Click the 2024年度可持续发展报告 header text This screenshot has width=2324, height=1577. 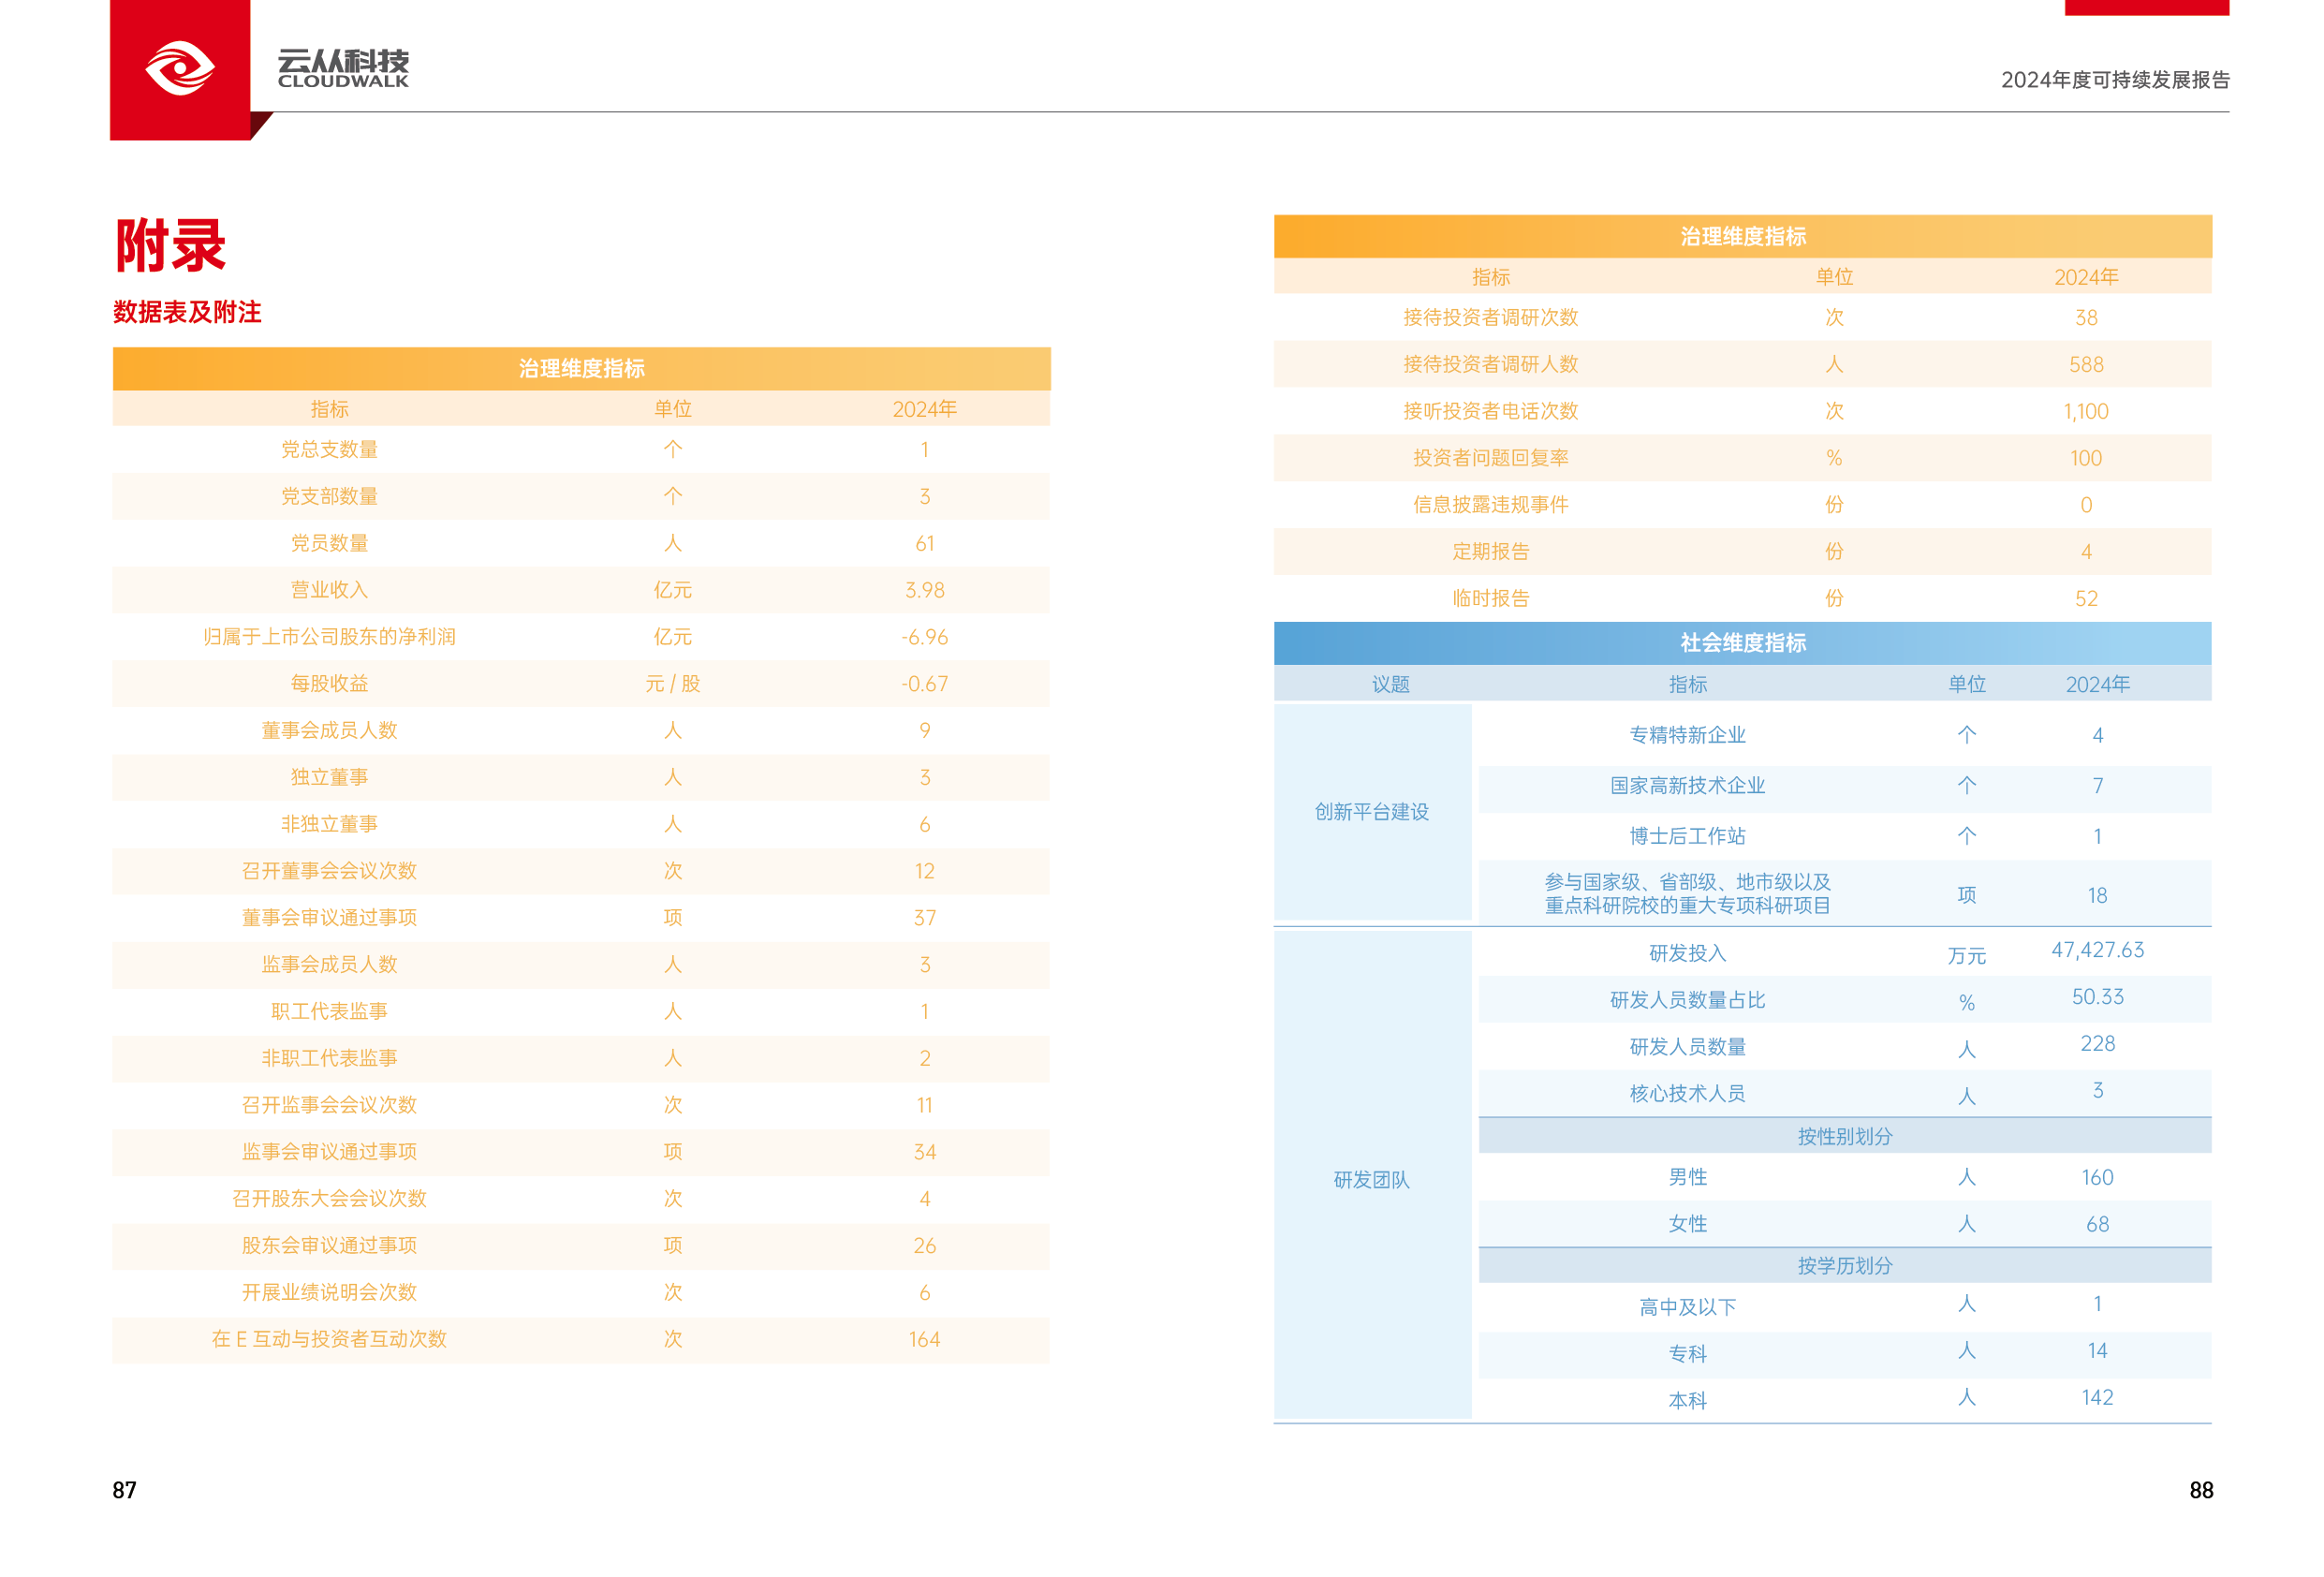2114,80
